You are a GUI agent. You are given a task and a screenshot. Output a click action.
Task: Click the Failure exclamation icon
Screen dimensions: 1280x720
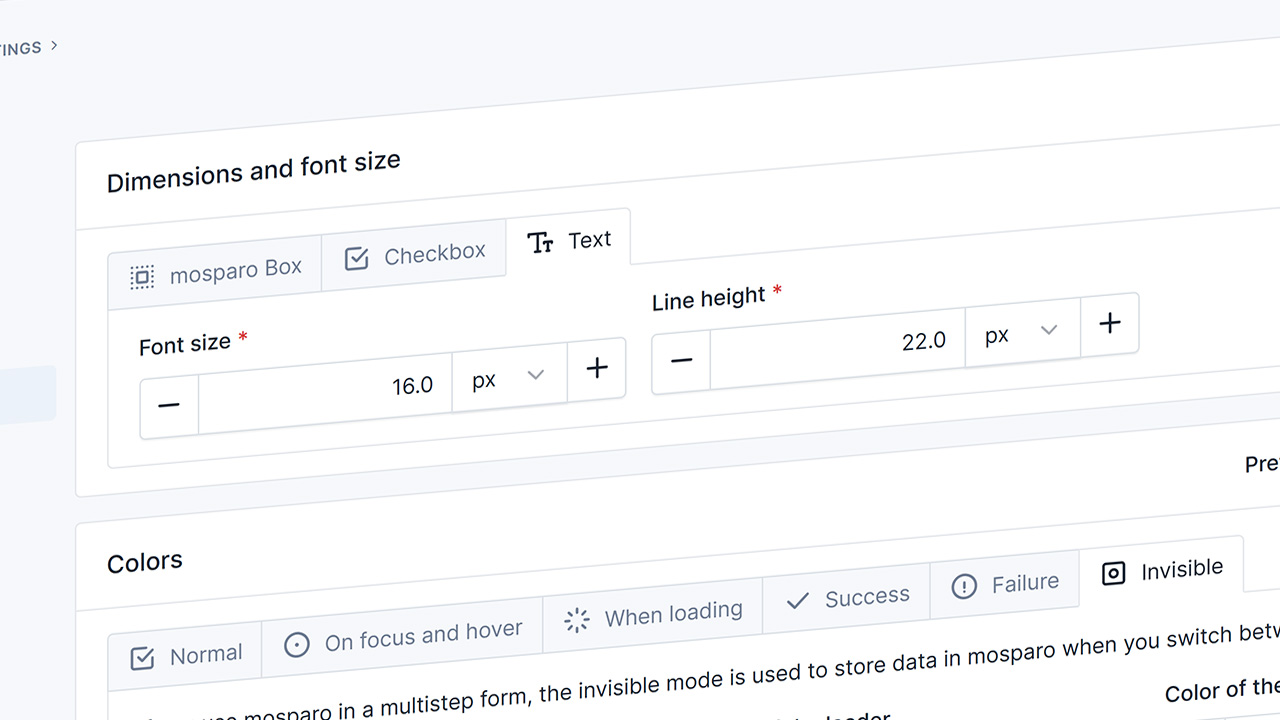pos(964,587)
